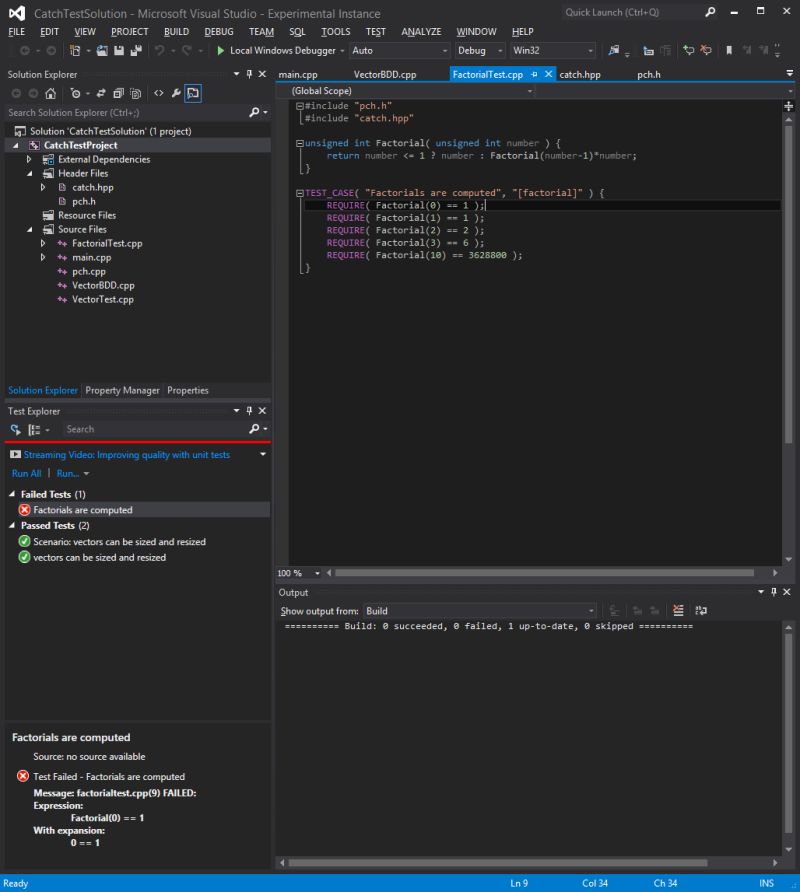Open Streaming Video unit tests link

click(126, 454)
